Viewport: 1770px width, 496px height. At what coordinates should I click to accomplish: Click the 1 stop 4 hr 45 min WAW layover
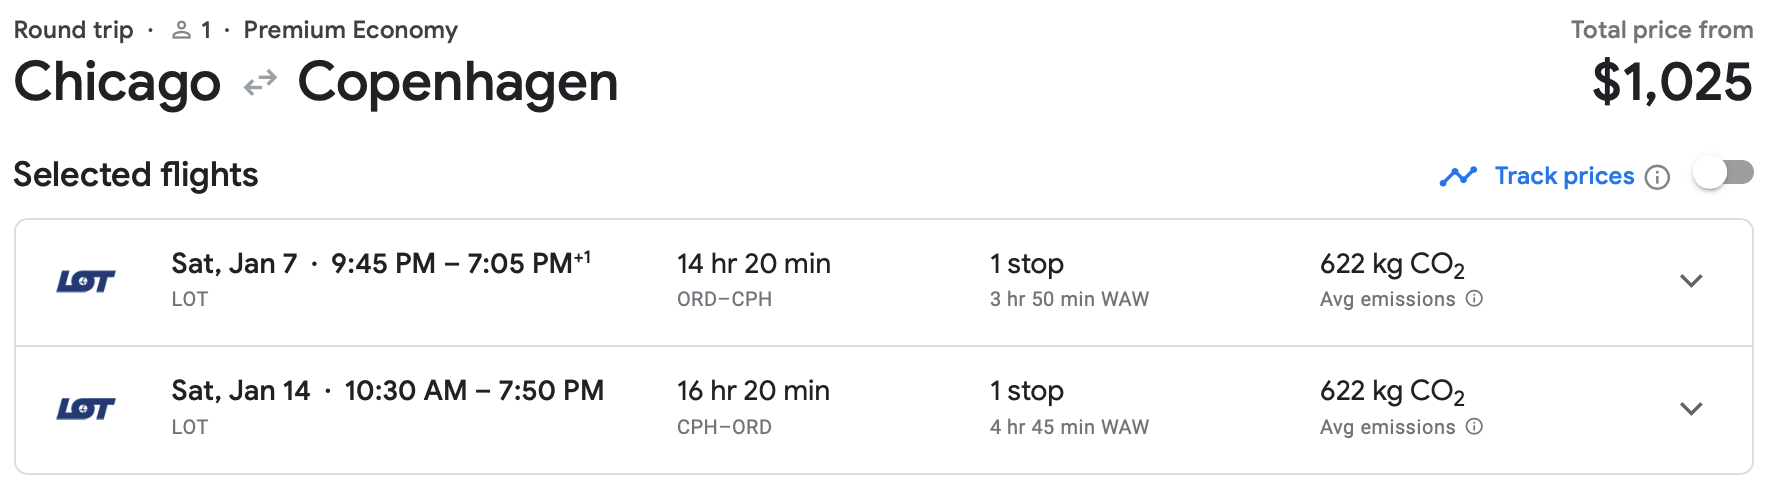(1069, 408)
